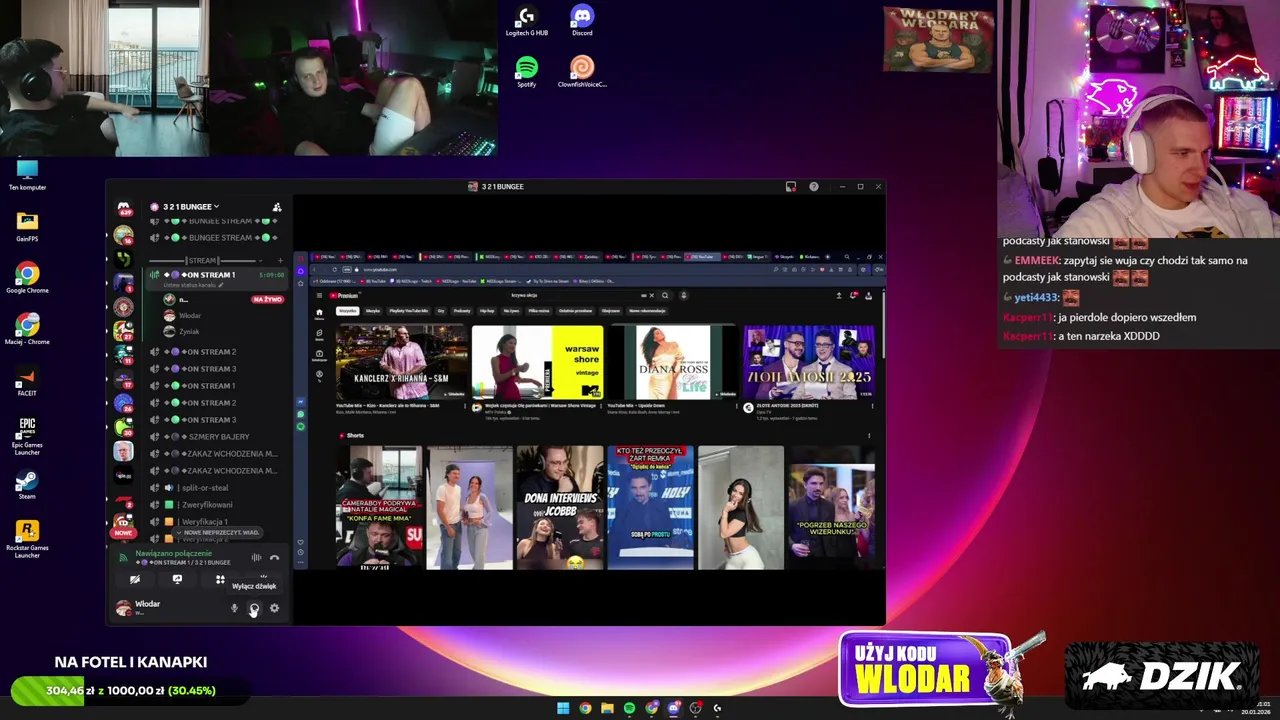Join the split-or-steal voice channel

pyautogui.click(x=218, y=488)
